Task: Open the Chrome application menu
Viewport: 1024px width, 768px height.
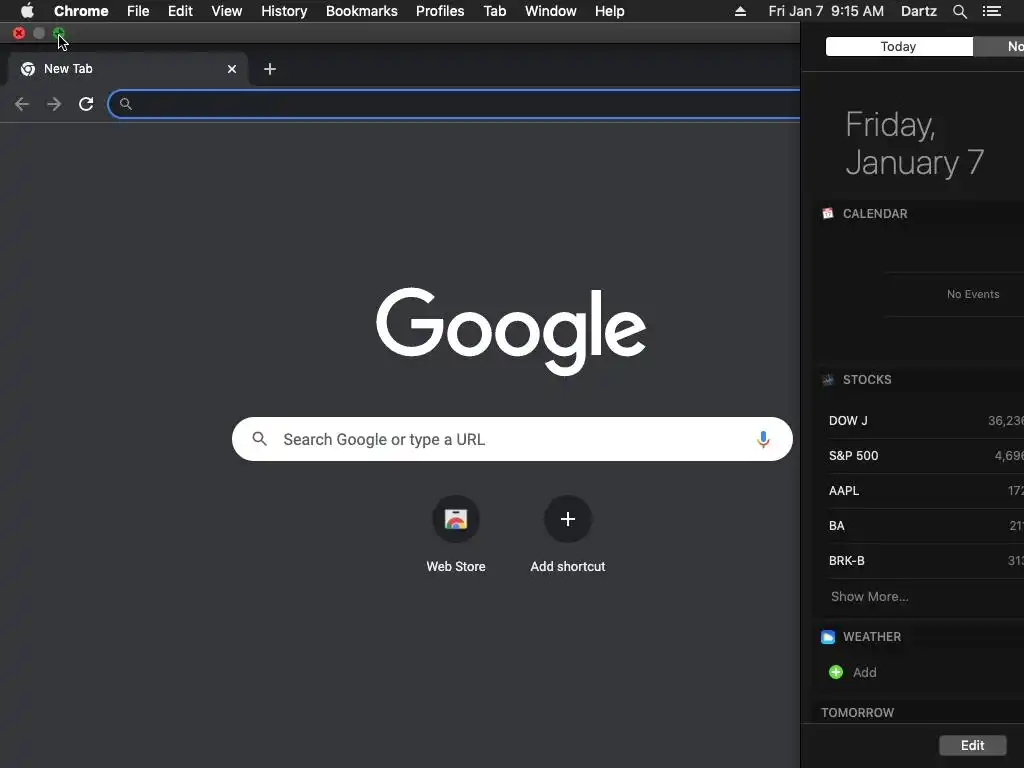Action: pos(81,11)
